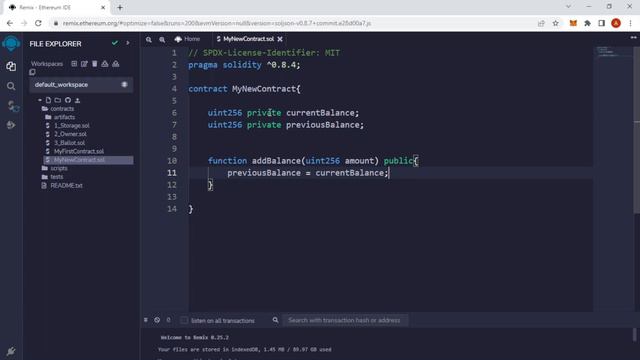Viewport: 640px width, 360px height.
Task: Open the MetaMask fox extension
Action: [x=573, y=23]
